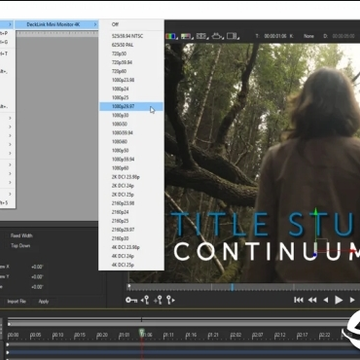Image resolution: width=360 pixels, height=360 pixels.
Task: Select the 4K DCI 25p format
Action: [131, 265]
